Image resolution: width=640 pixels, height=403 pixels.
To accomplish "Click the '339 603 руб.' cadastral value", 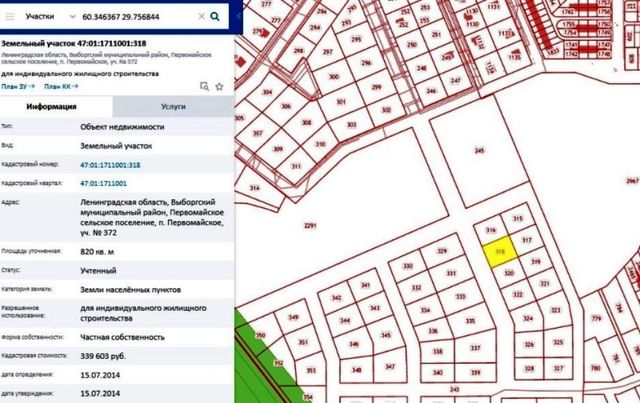I will click(x=103, y=356).
